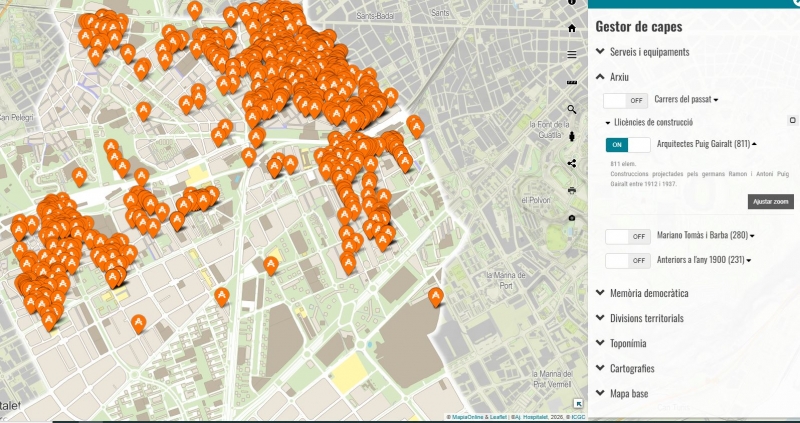Print the map with printer icon
Screen dimensions: 800x423
pos(571,190)
